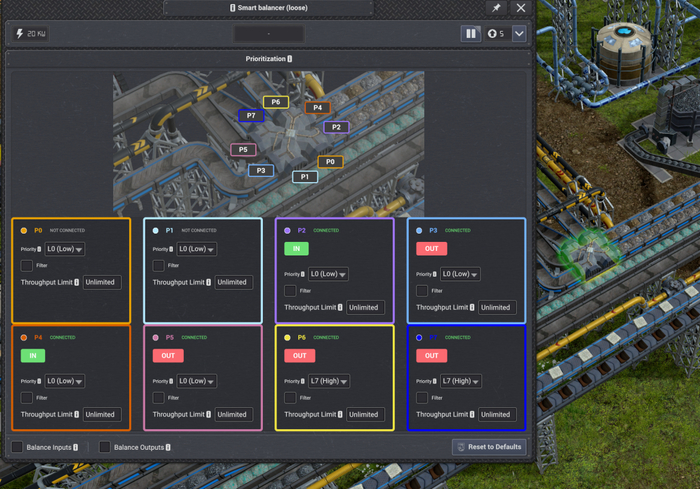Click the P5 port marker in preview

pos(242,150)
